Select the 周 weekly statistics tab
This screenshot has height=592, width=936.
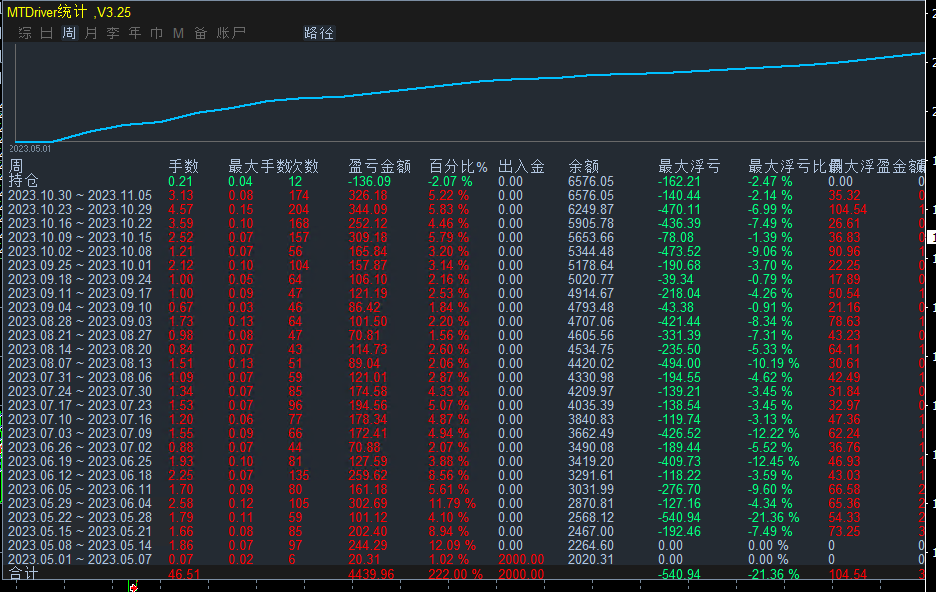pos(69,33)
